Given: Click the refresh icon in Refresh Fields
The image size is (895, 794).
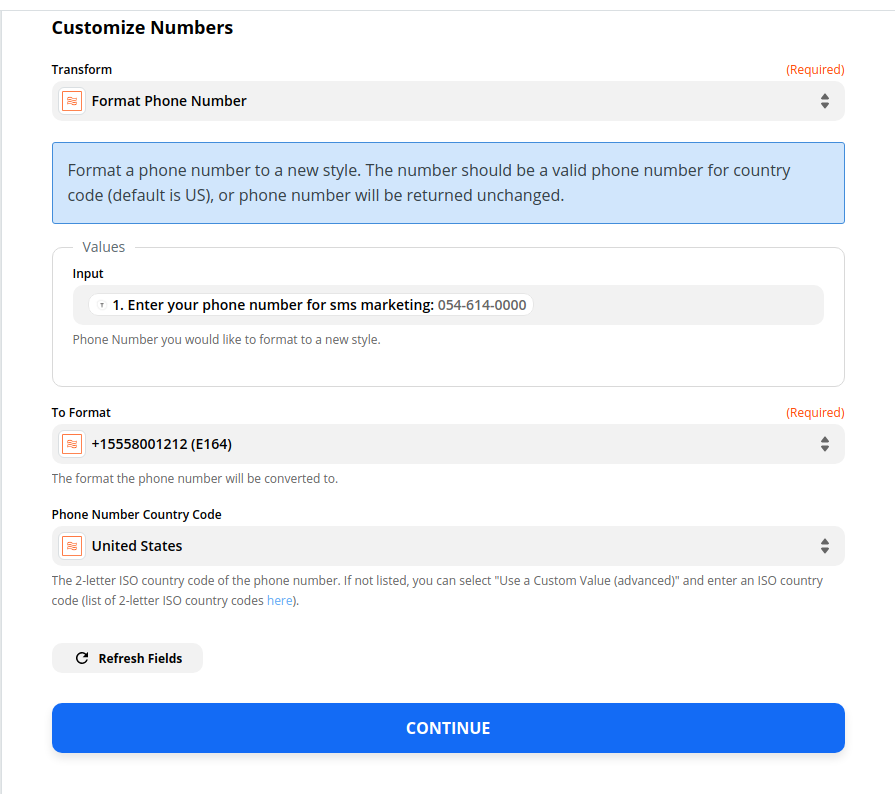Looking at the screenshot, I should [82, 658].
